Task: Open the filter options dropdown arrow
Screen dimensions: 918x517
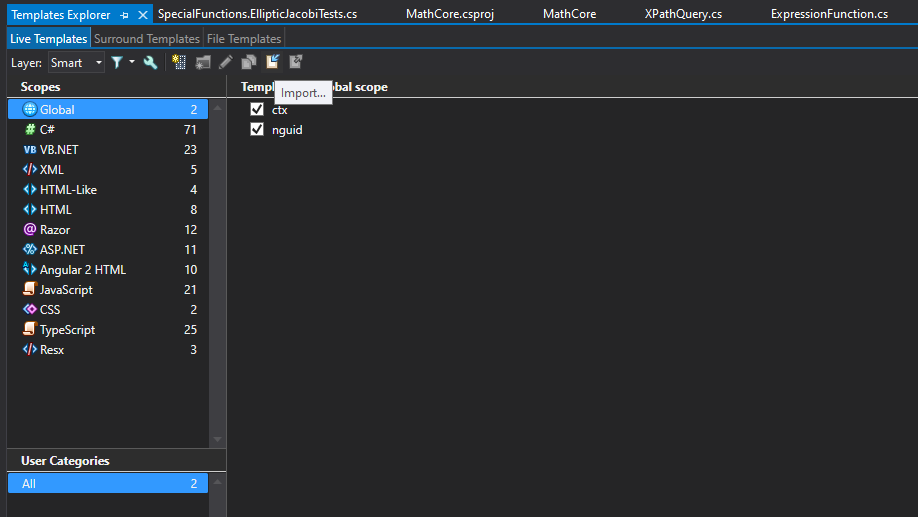Action: pyautogui.click(x=132, y=61)
